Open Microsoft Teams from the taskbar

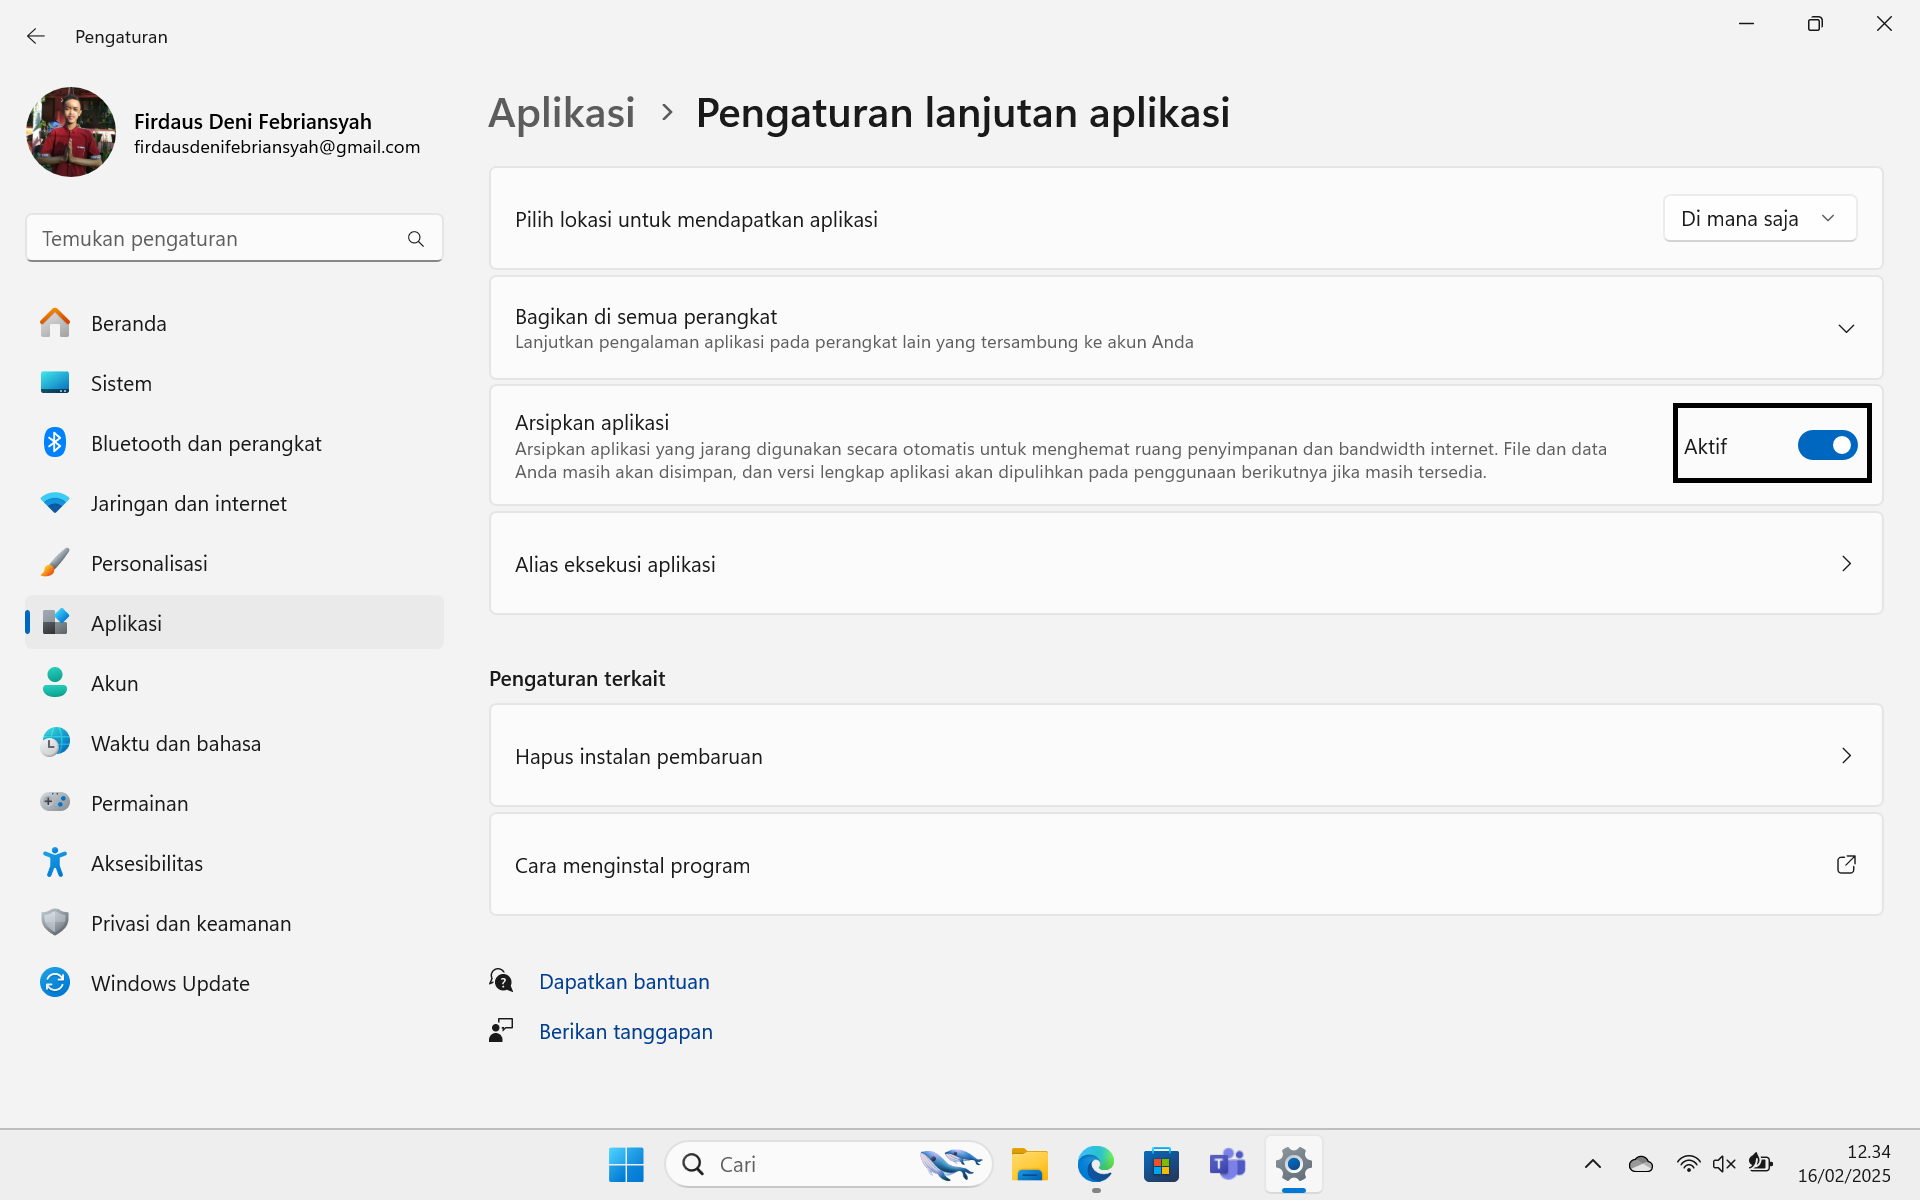pos(1227,1164)
